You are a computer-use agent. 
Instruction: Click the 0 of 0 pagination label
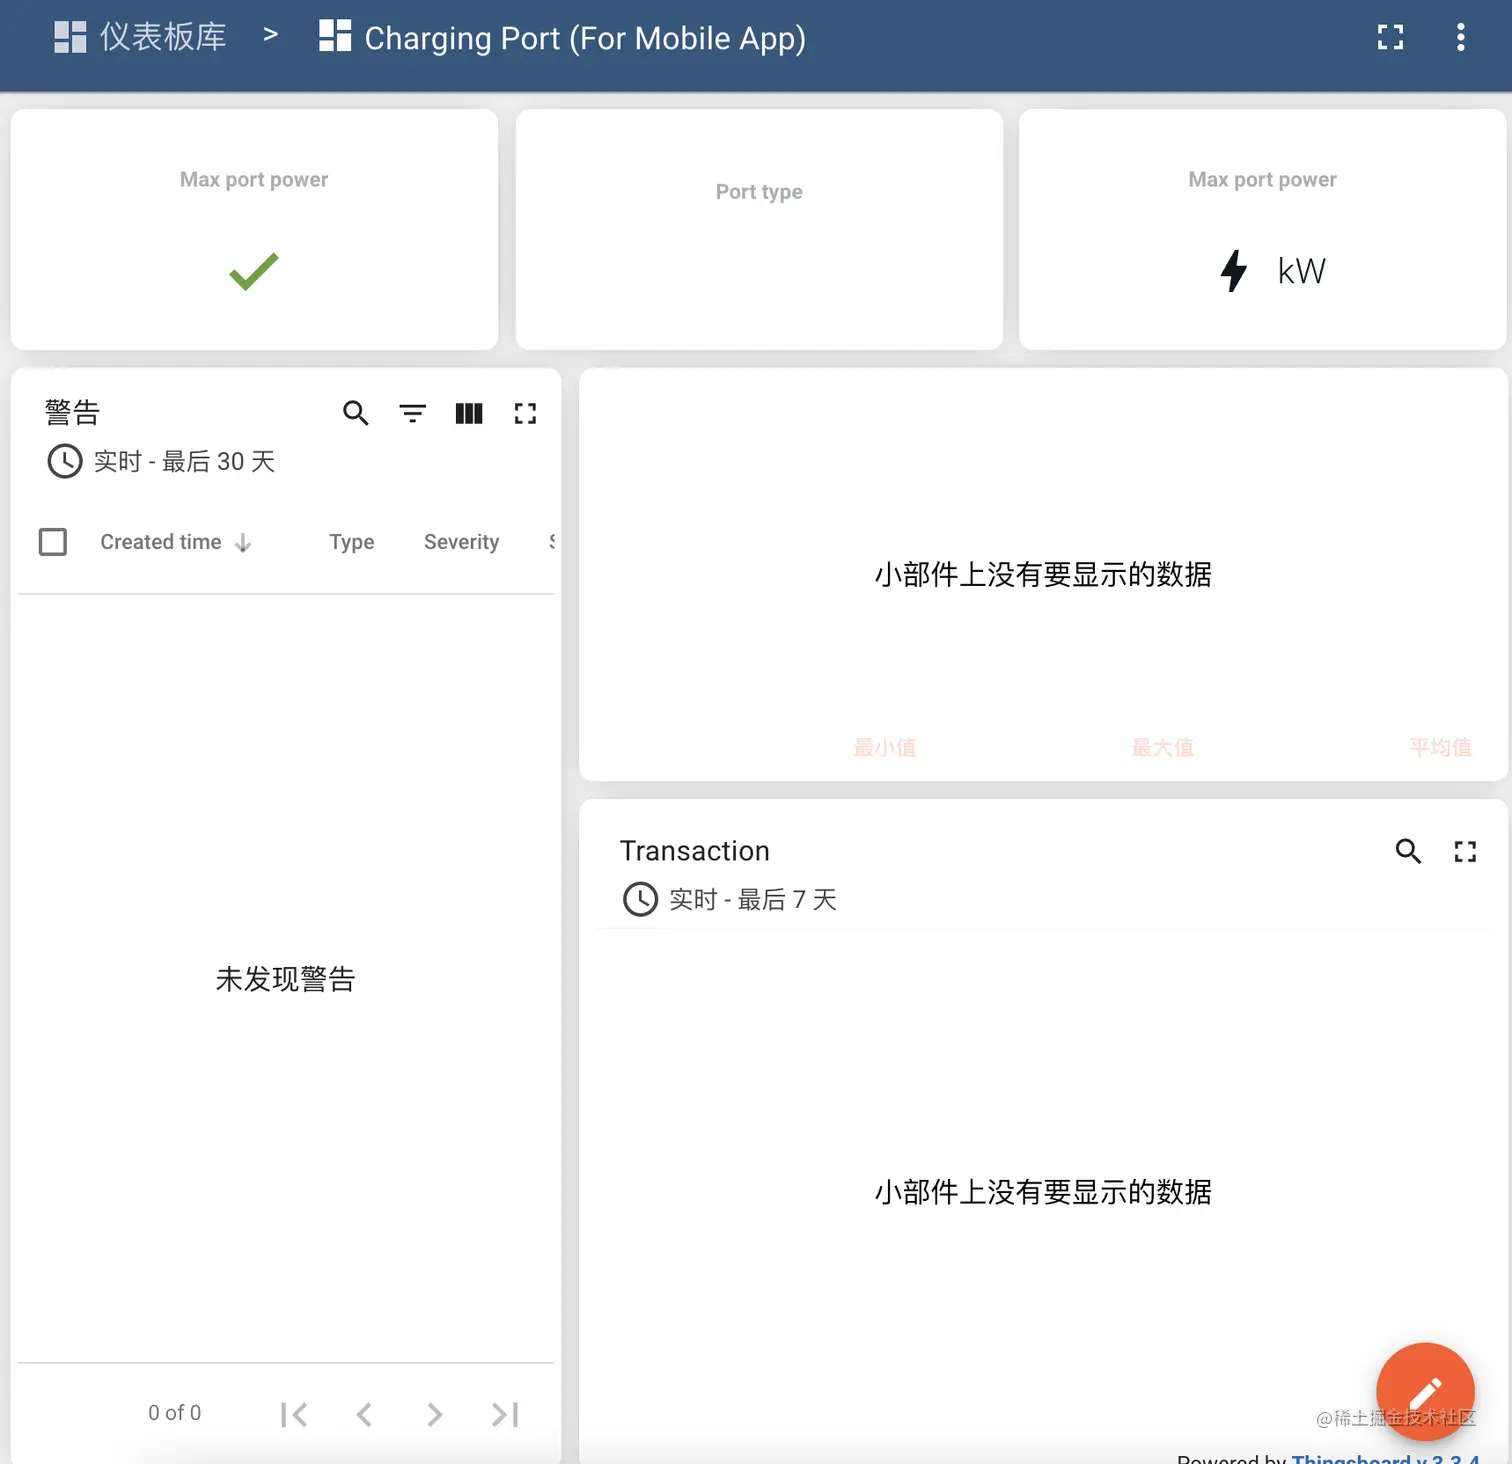(175, 1413)
